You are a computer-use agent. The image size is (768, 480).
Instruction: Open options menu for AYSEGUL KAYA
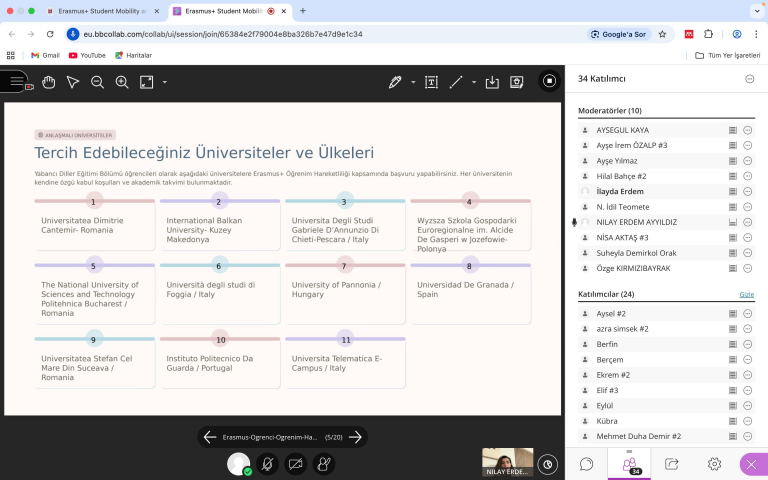pos(747,130)
